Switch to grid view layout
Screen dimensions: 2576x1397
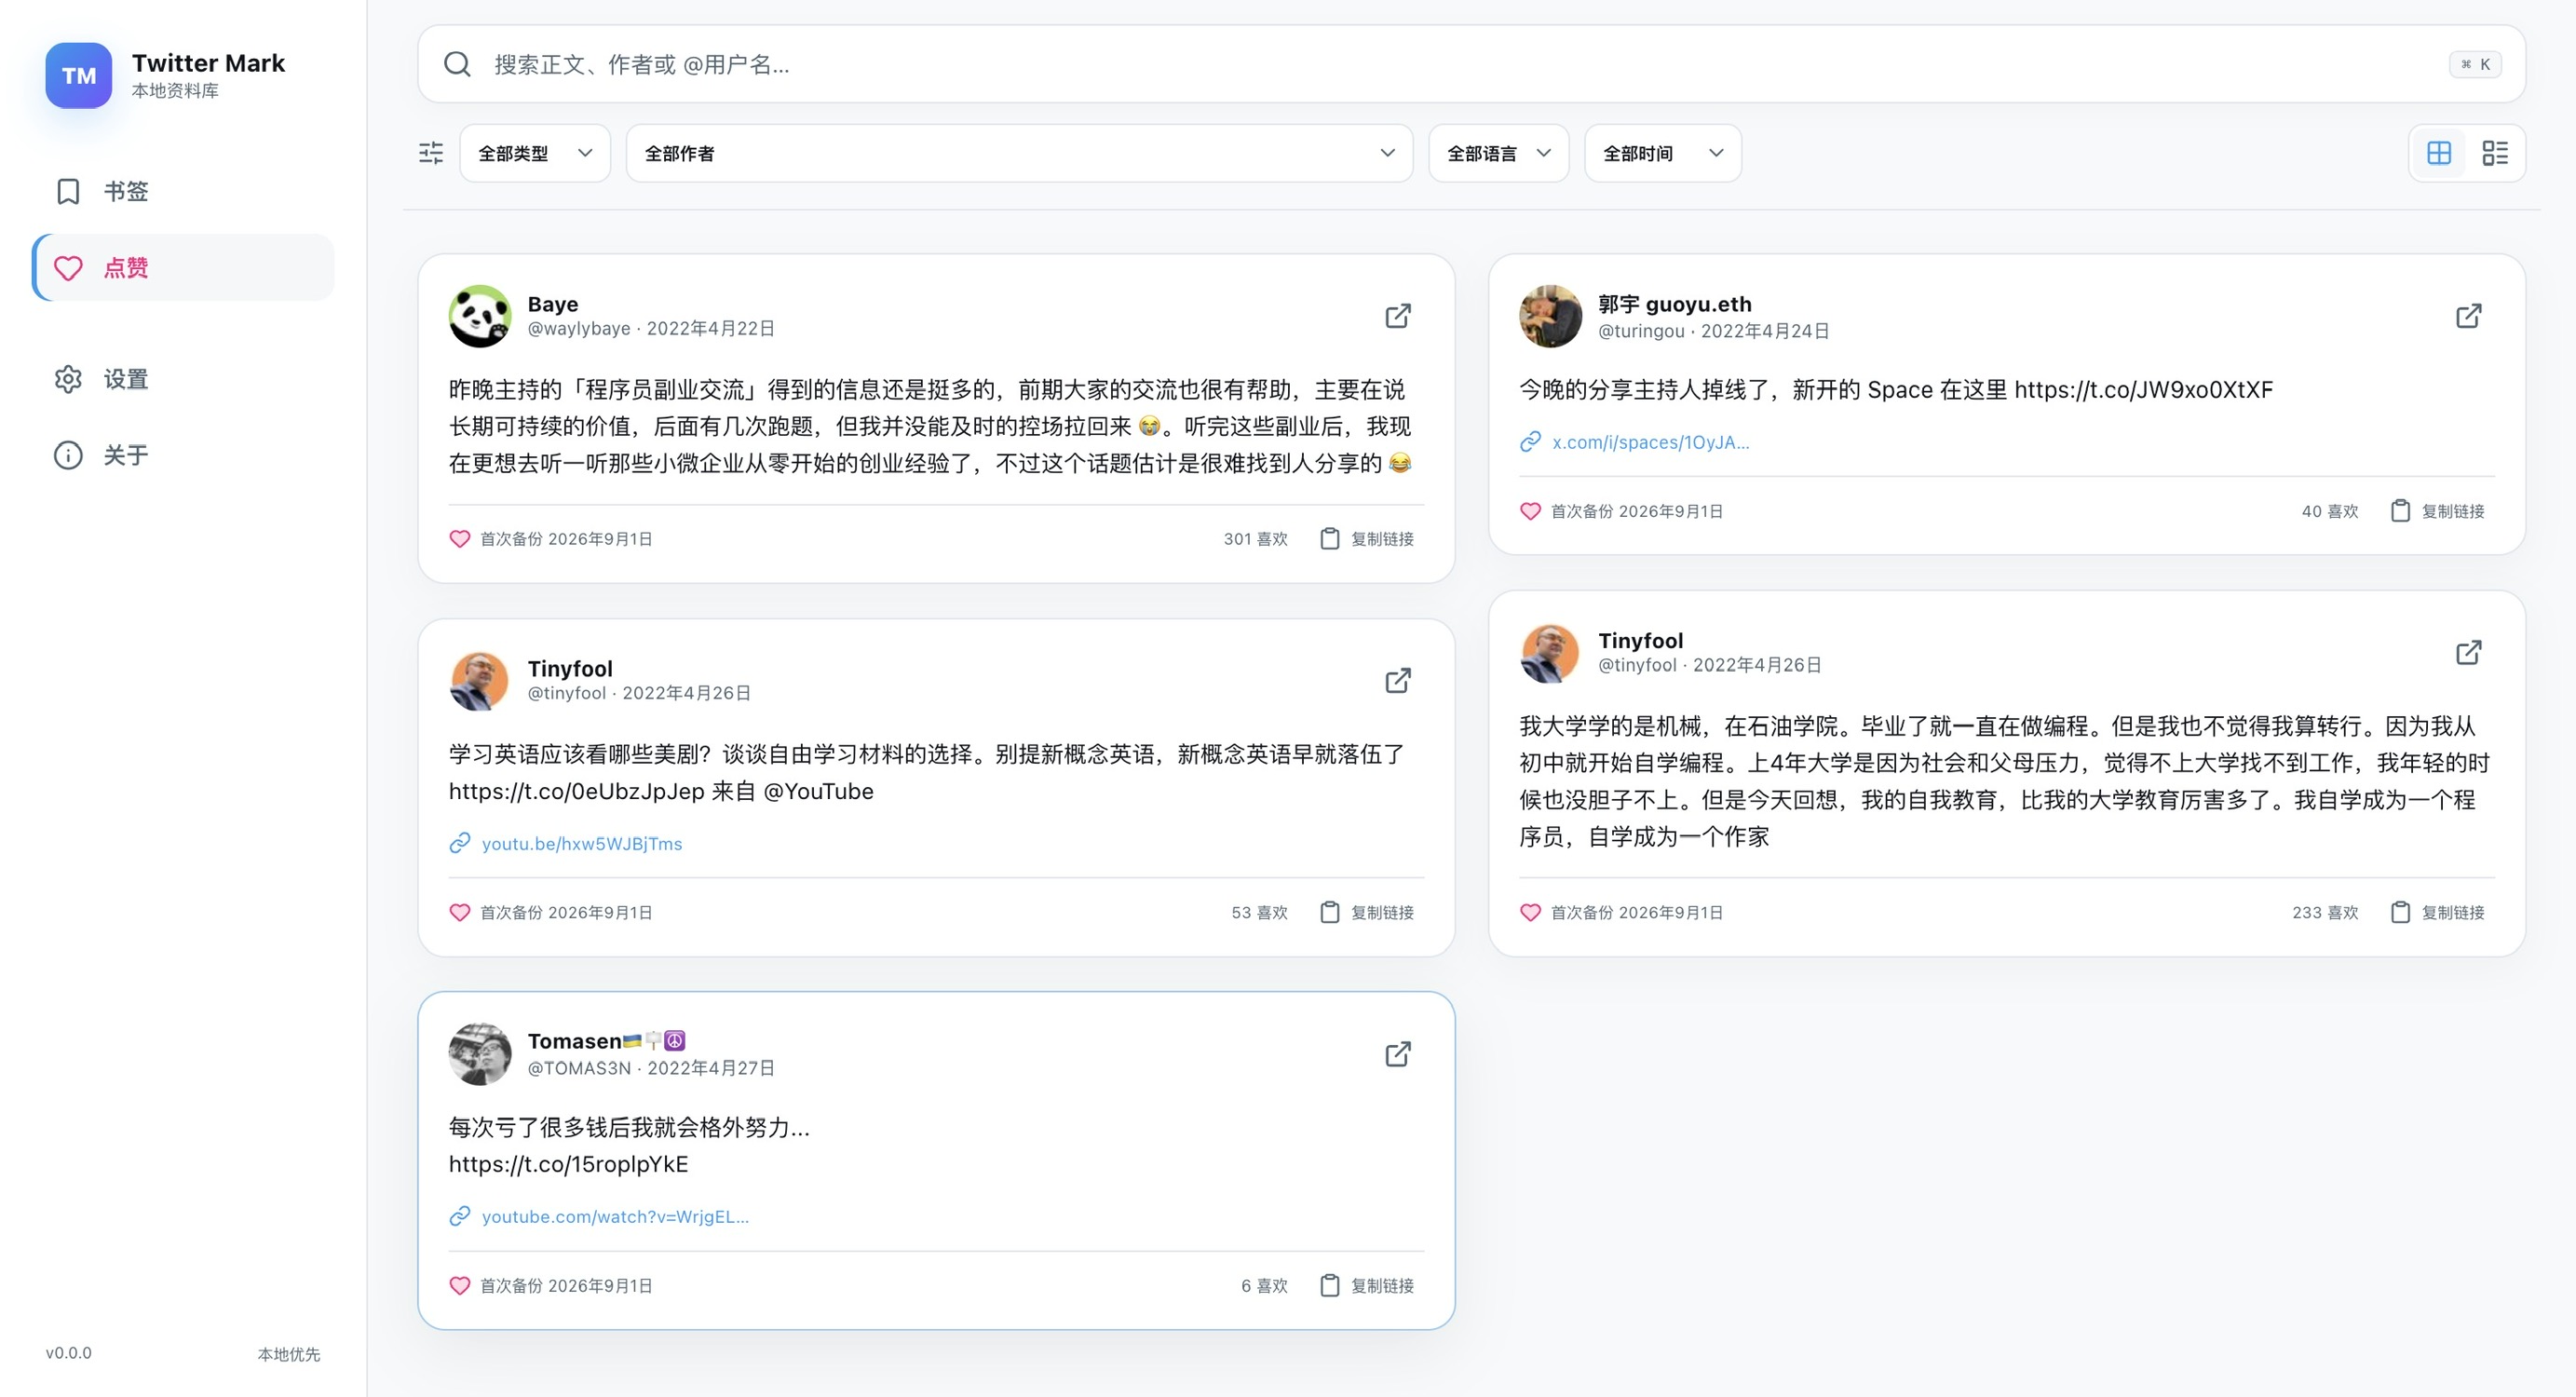click(2439, 153)
